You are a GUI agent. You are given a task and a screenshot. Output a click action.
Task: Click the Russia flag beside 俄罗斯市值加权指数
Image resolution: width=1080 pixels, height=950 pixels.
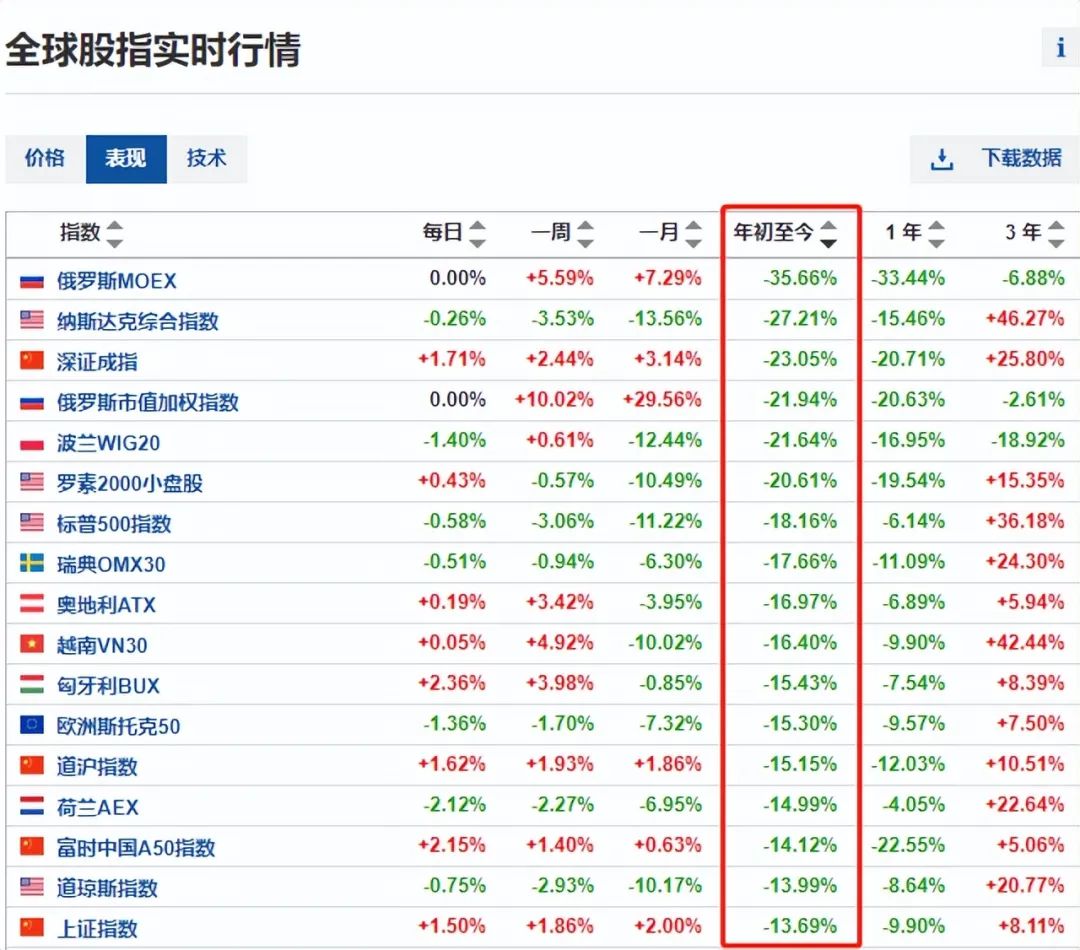[x=32, y=402]
